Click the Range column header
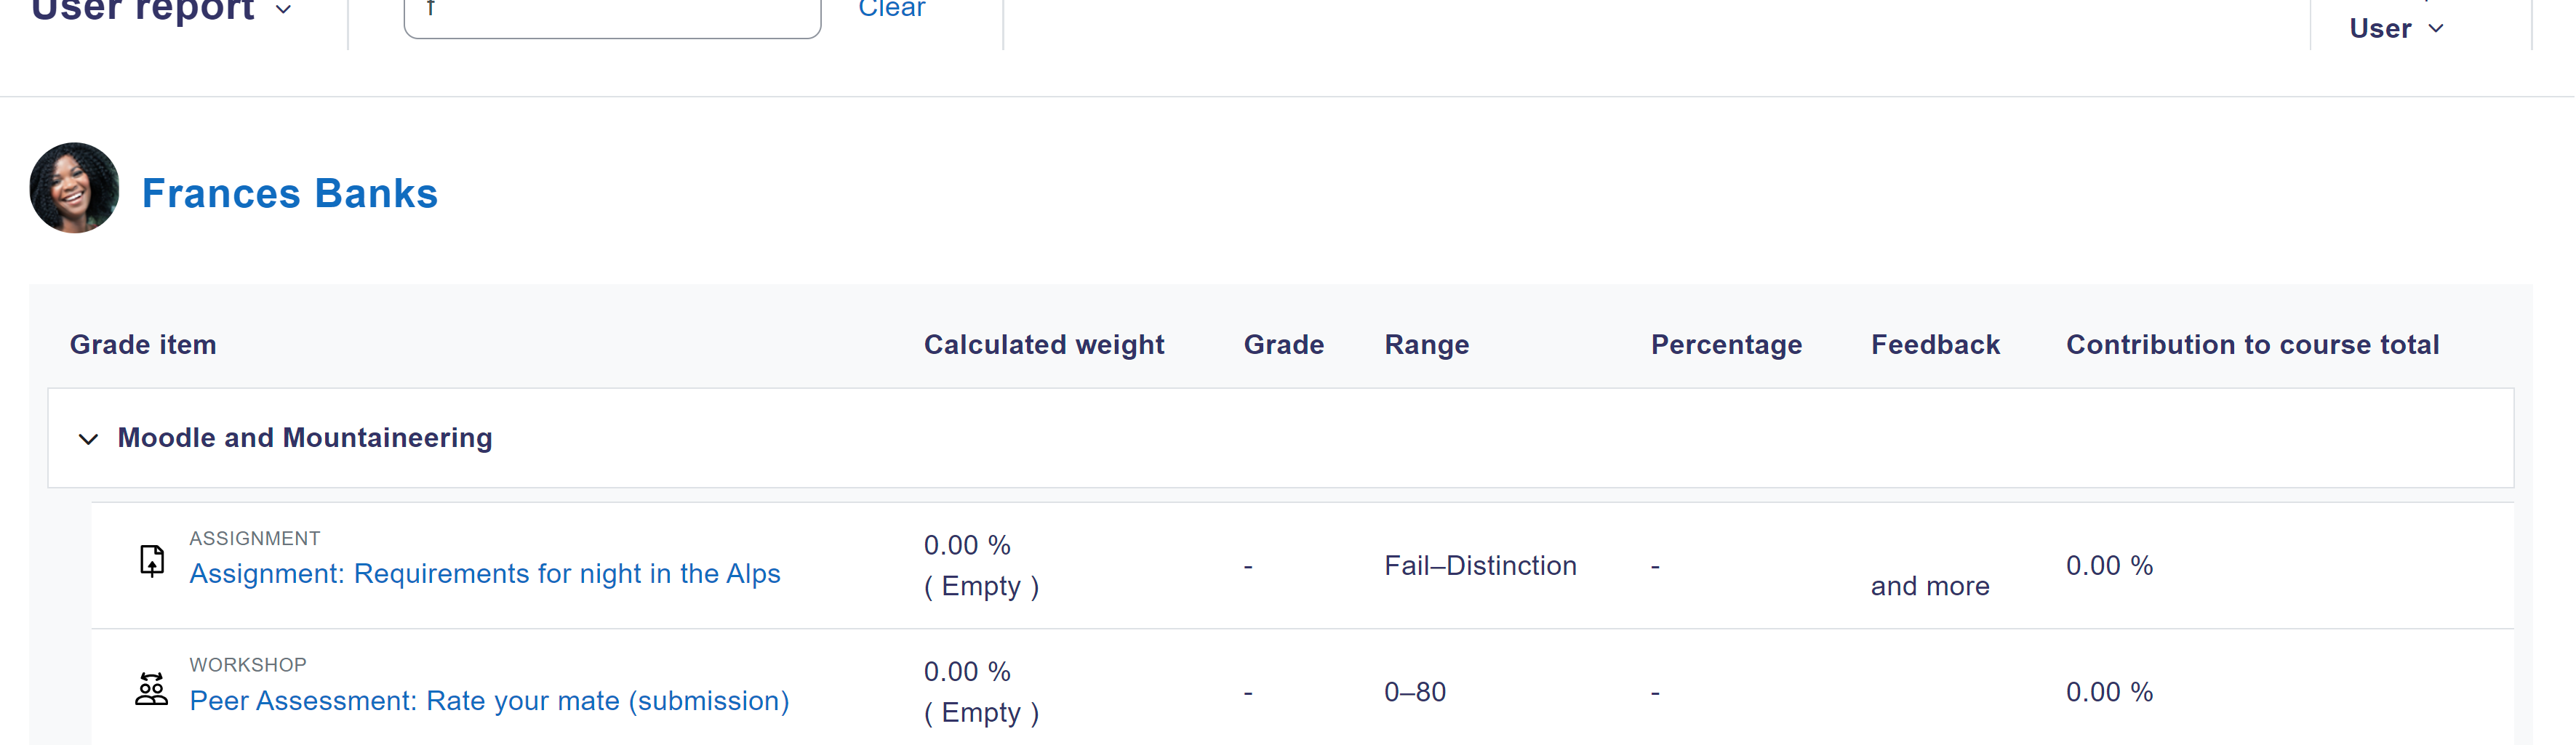 point(1427,345)
